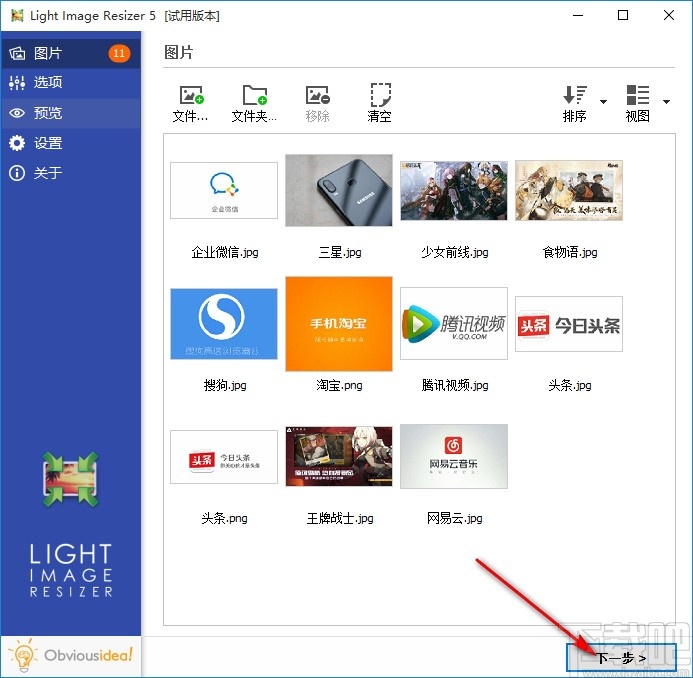
Task: Expand the 视图 view dropdown arrow
Action: 666,102
